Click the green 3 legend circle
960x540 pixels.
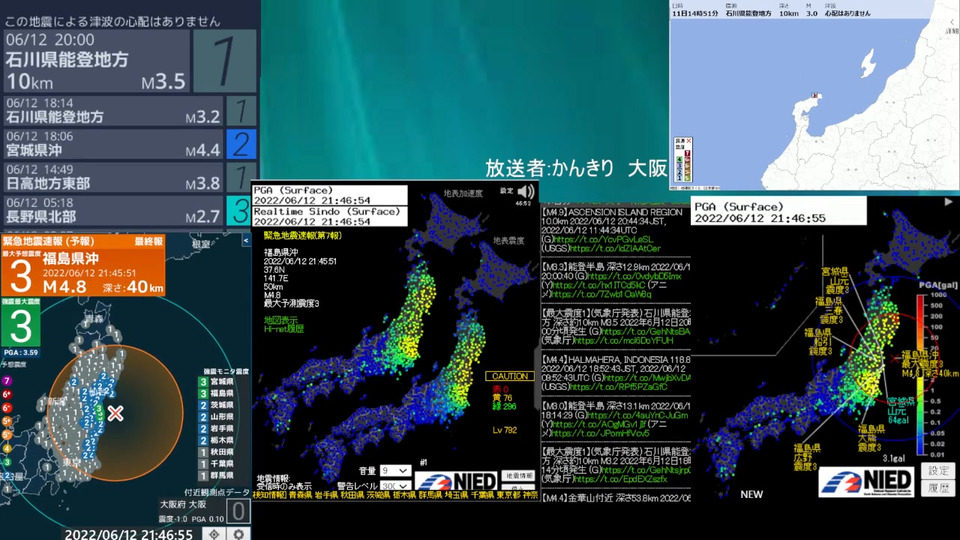click(x=6, y=462)
